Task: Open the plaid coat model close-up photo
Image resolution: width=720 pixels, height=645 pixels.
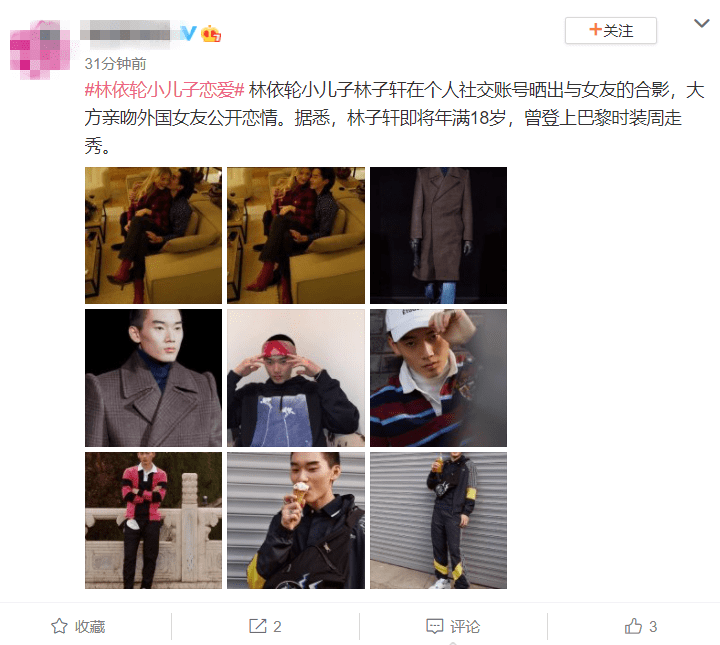Action: 153,378
